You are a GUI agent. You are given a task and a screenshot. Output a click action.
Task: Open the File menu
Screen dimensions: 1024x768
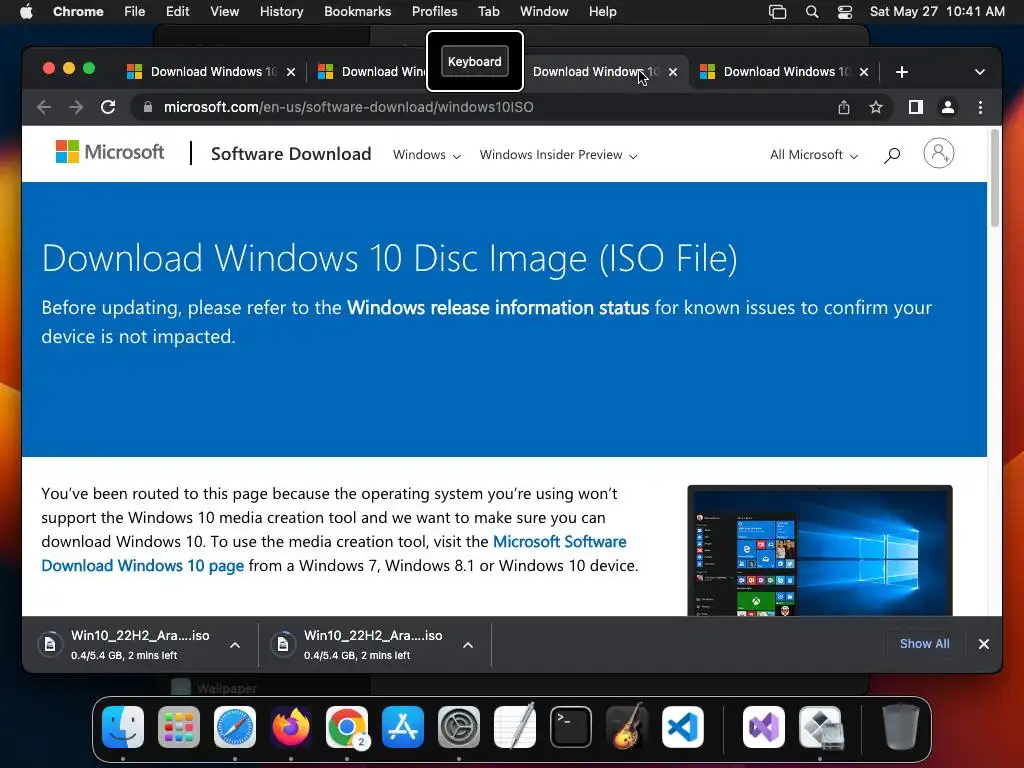pyautogui.click(x=135, y=12)
